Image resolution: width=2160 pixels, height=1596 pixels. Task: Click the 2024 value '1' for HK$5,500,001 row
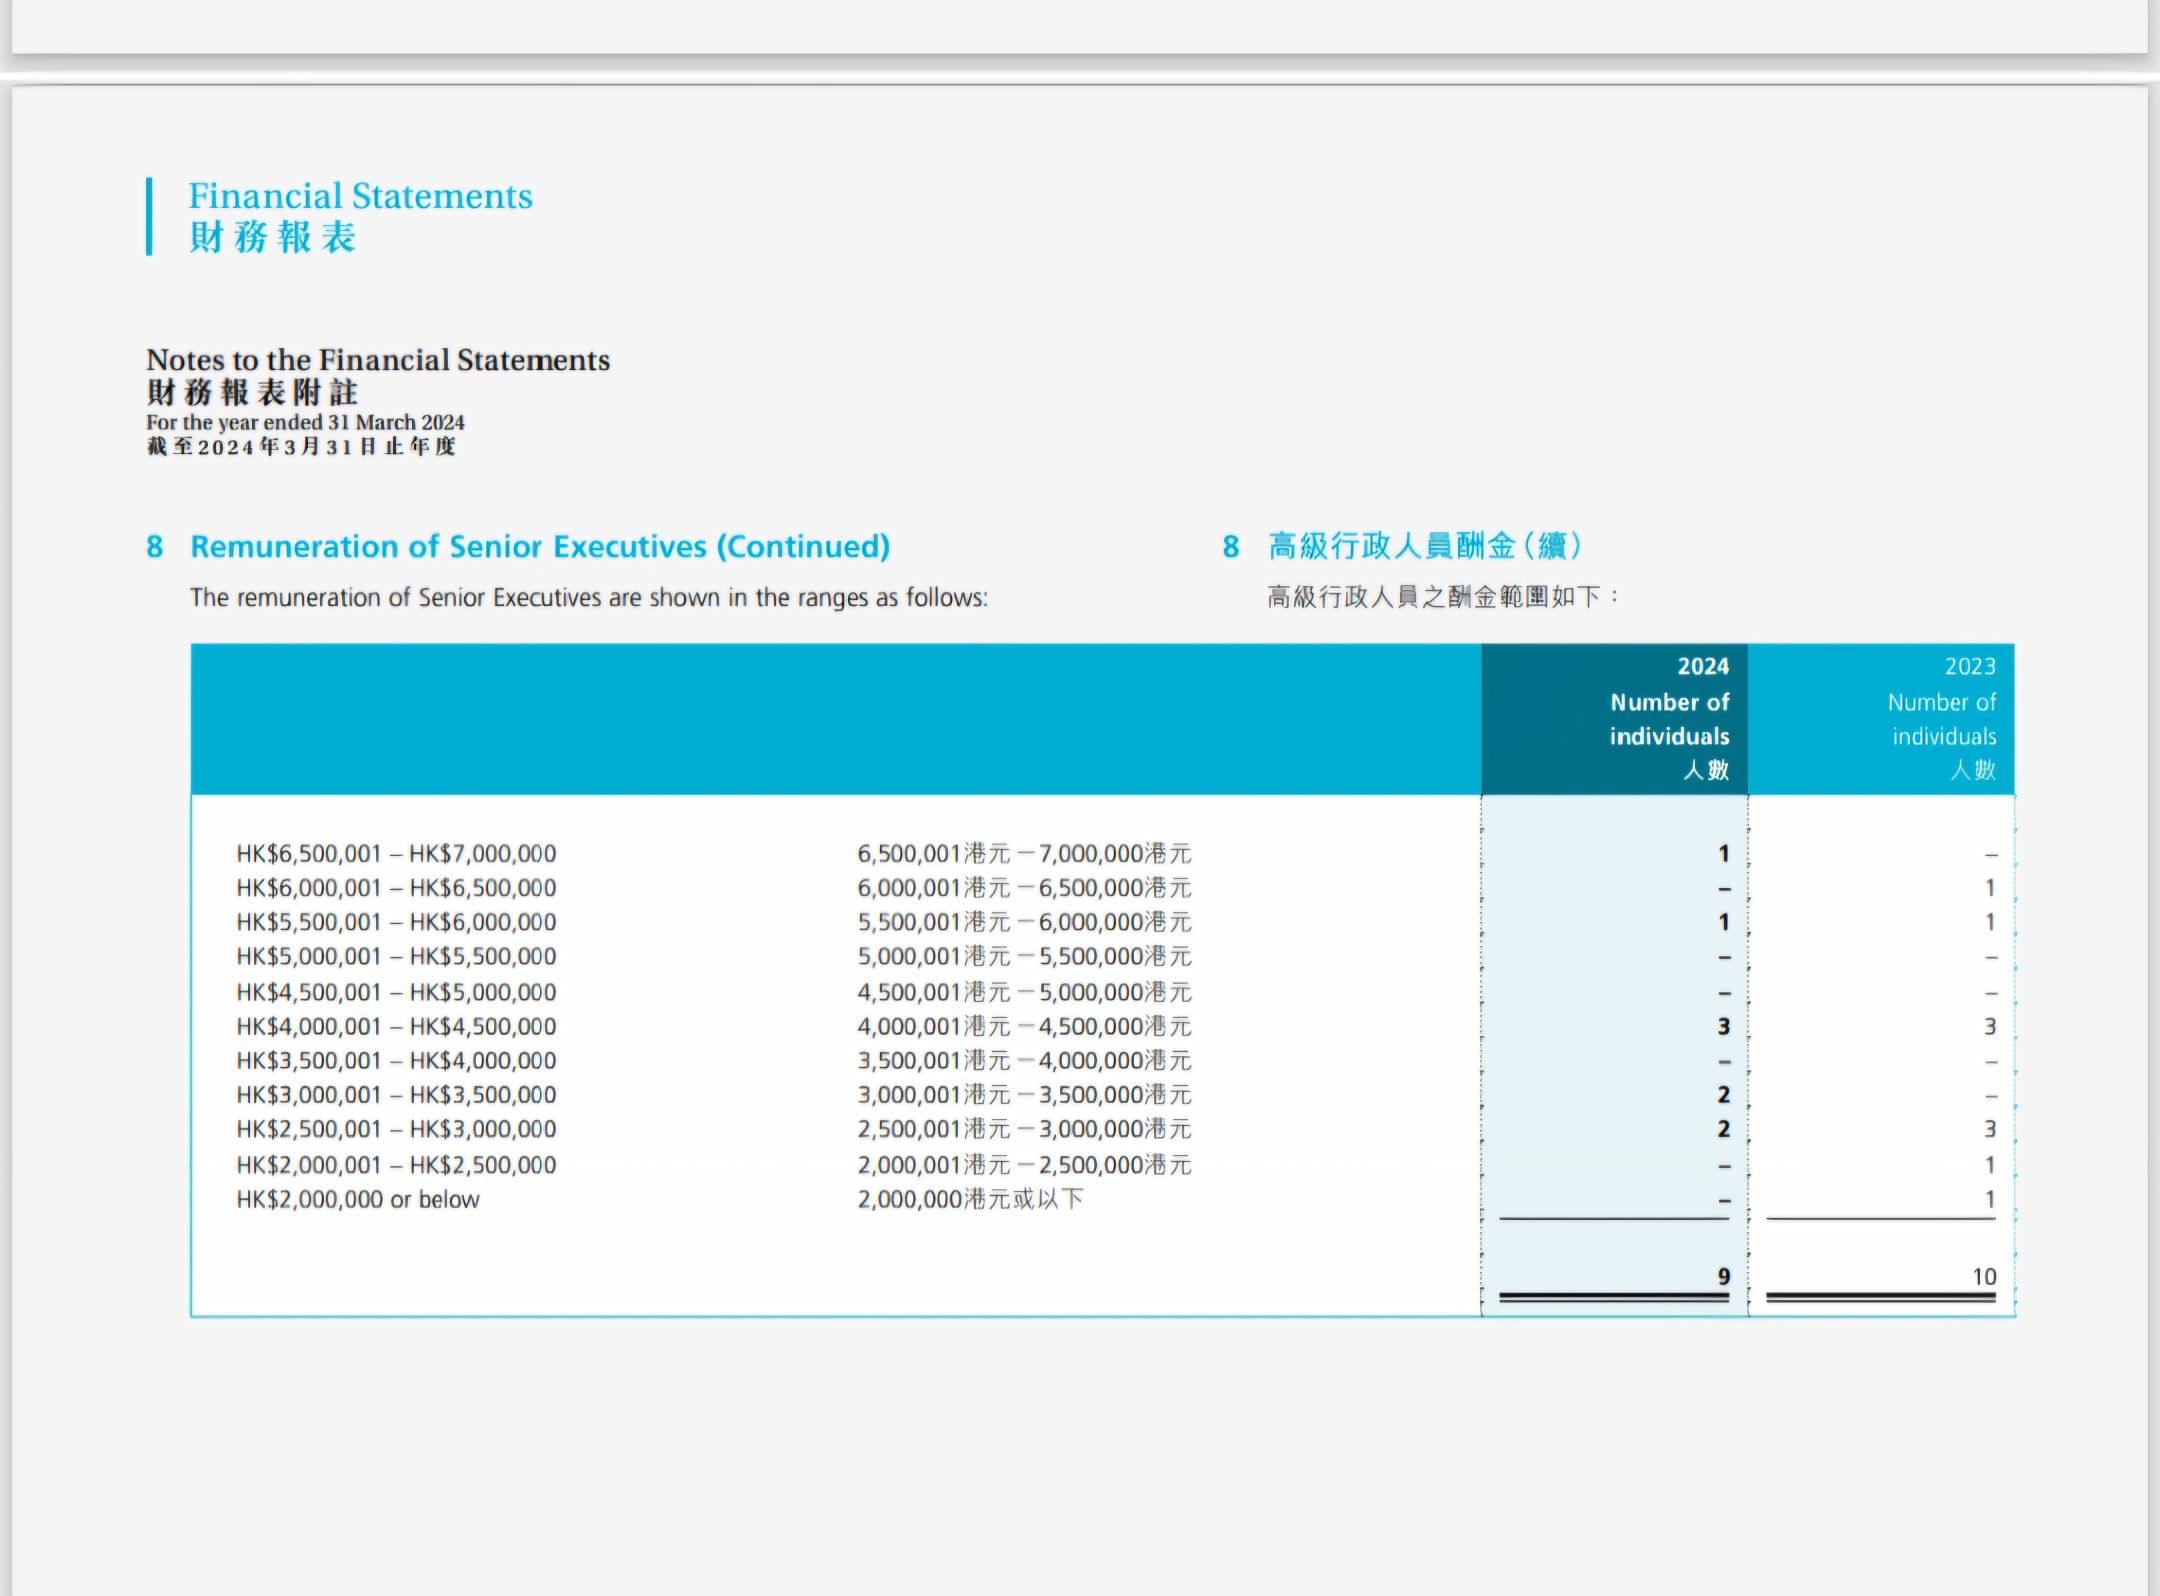click(x=1724, y=922)
